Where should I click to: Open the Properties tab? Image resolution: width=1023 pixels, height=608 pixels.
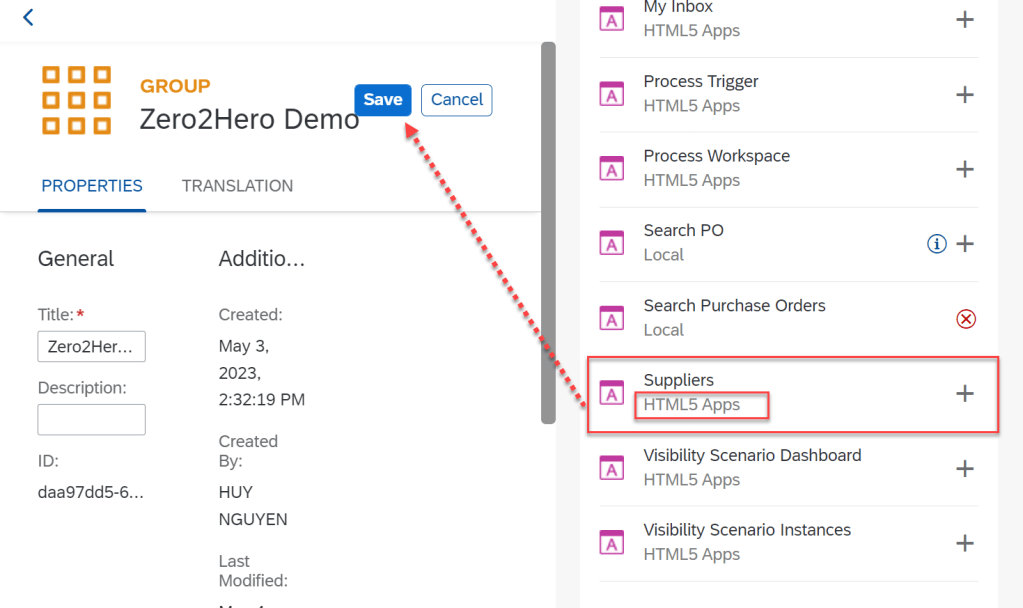[92, 186]
